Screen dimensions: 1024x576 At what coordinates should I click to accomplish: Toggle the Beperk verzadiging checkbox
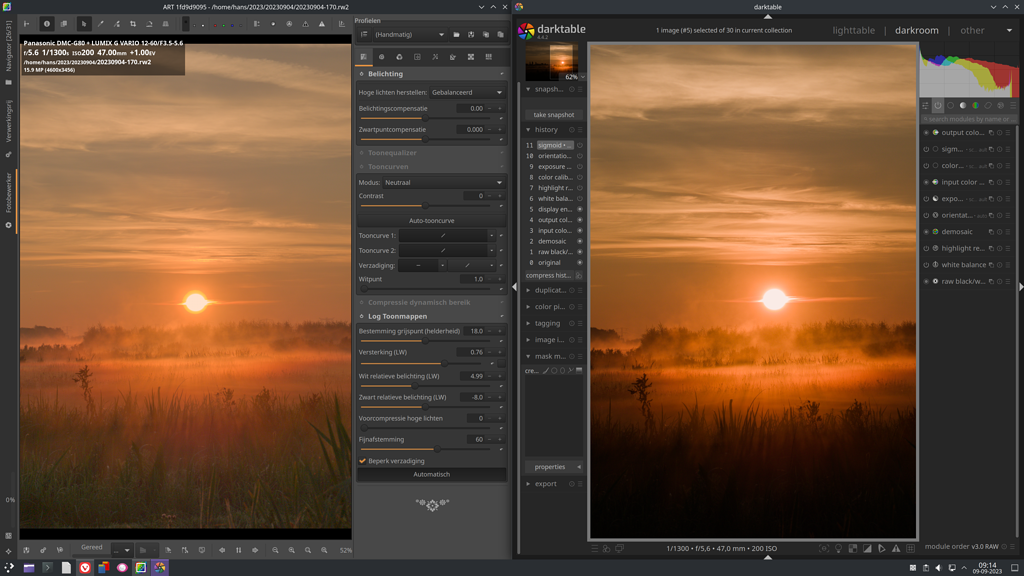point(362,460)
